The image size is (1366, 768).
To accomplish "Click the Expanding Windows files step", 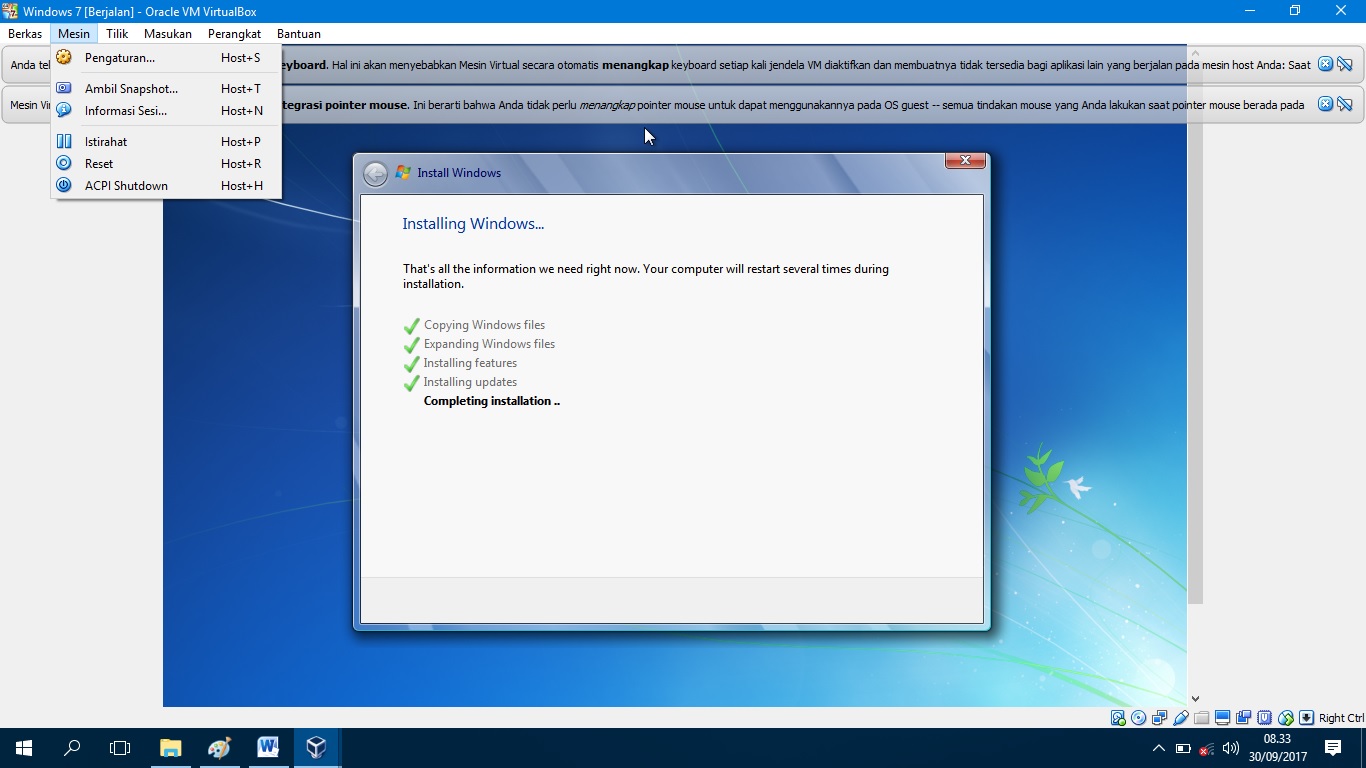I will pyautogui.click(x=489, y=344).
